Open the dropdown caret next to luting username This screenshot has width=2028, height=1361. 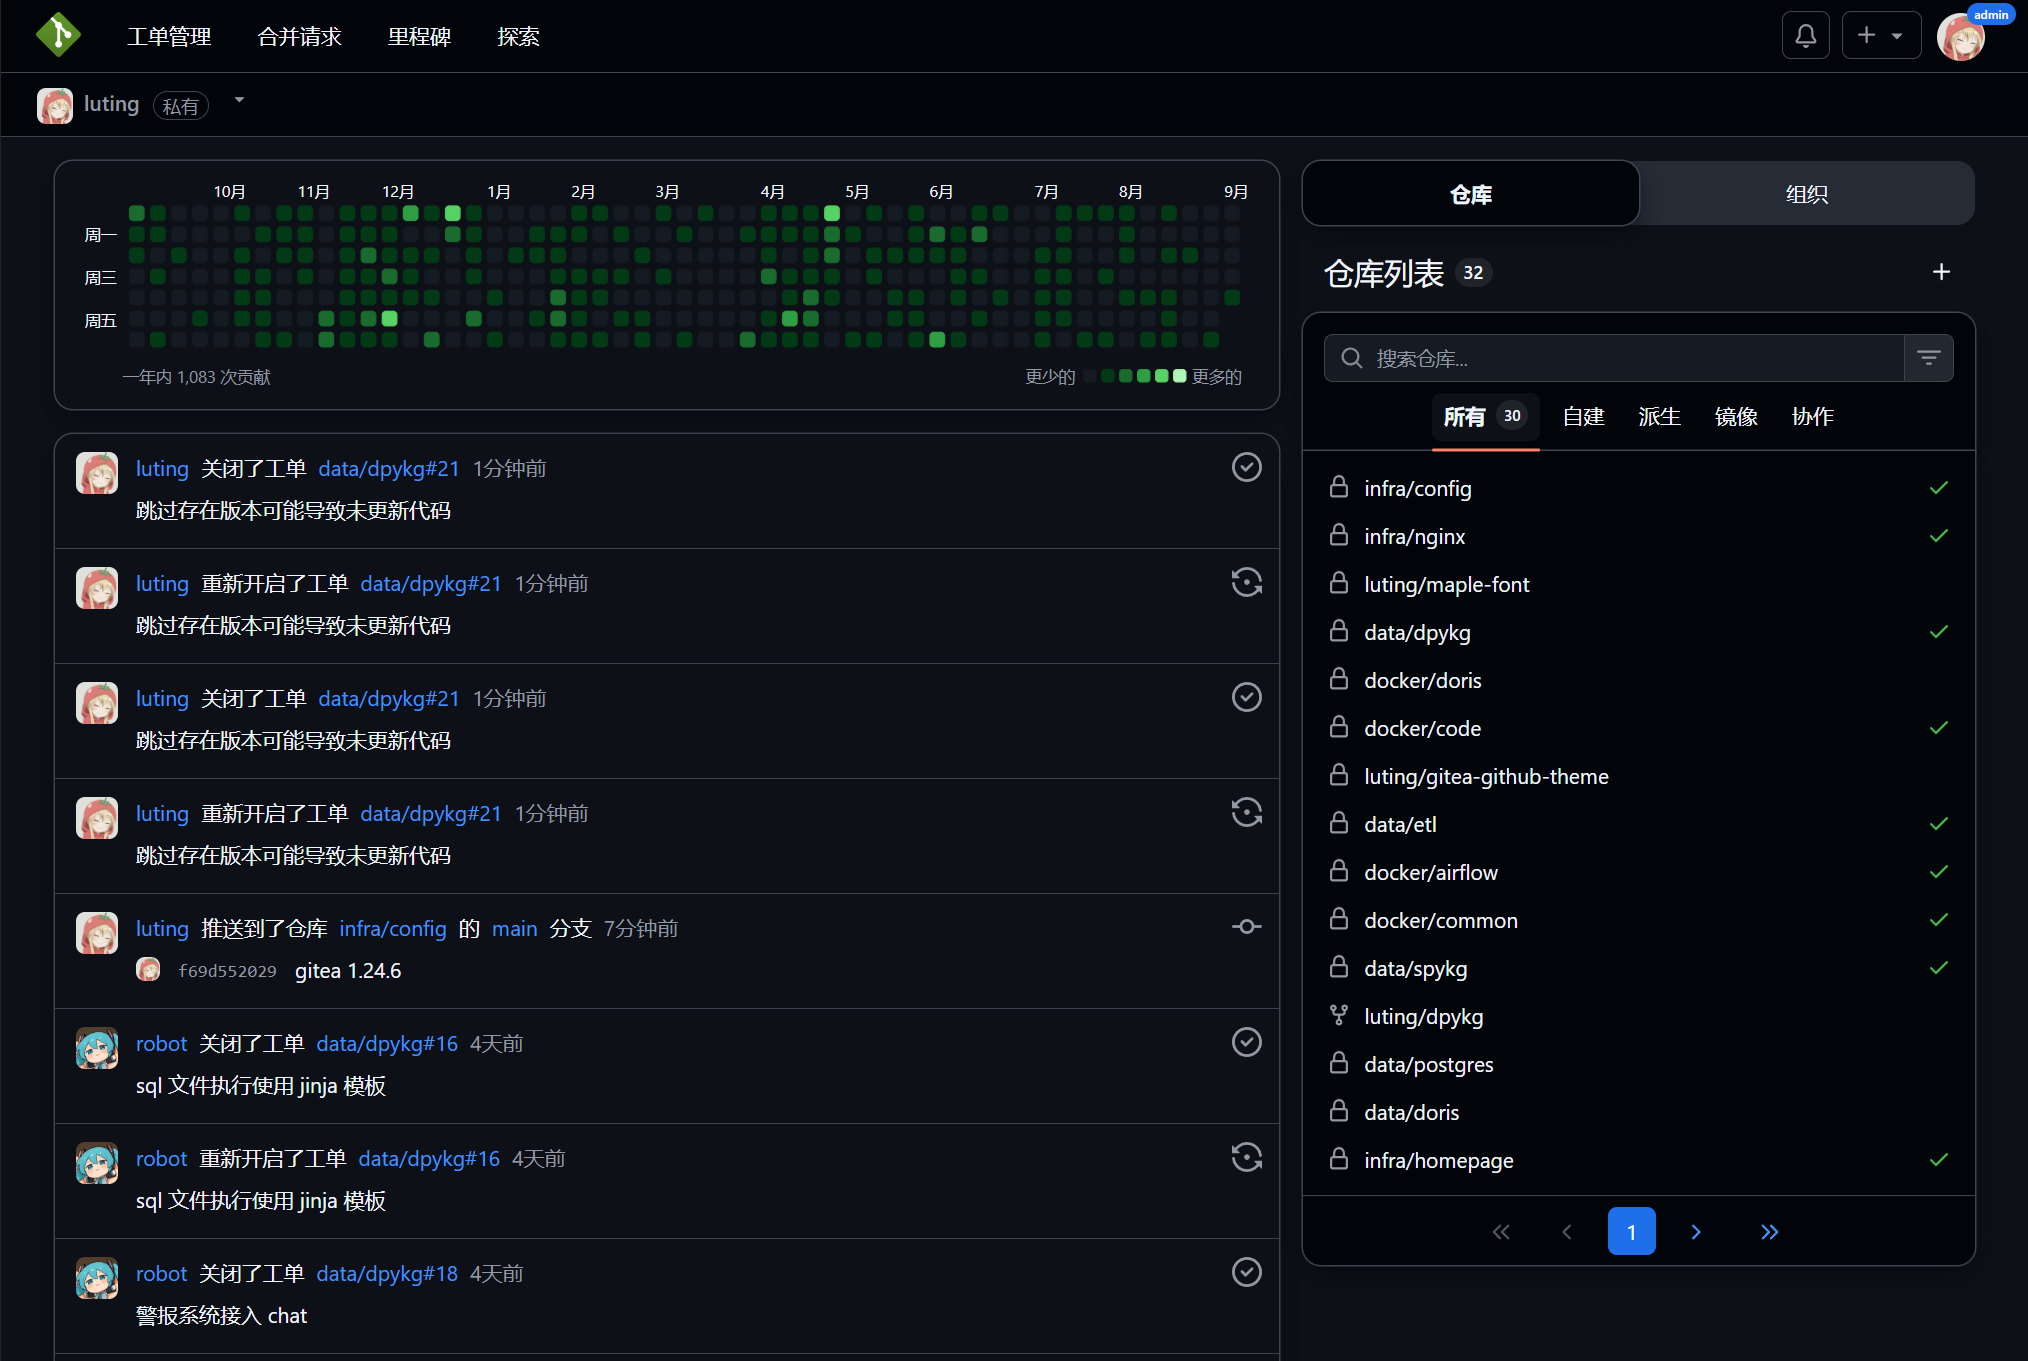pyautogui.click(x=239, y=99)
